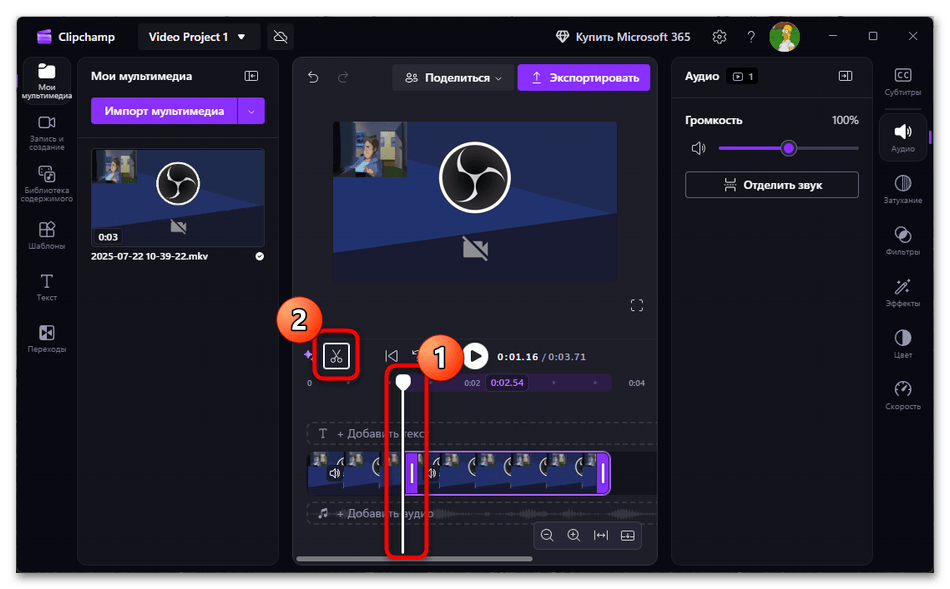This screenshot has height=589, width=950.
Task: Open Запись и создание sidebar tab
Action: click(x=47, y=133)
